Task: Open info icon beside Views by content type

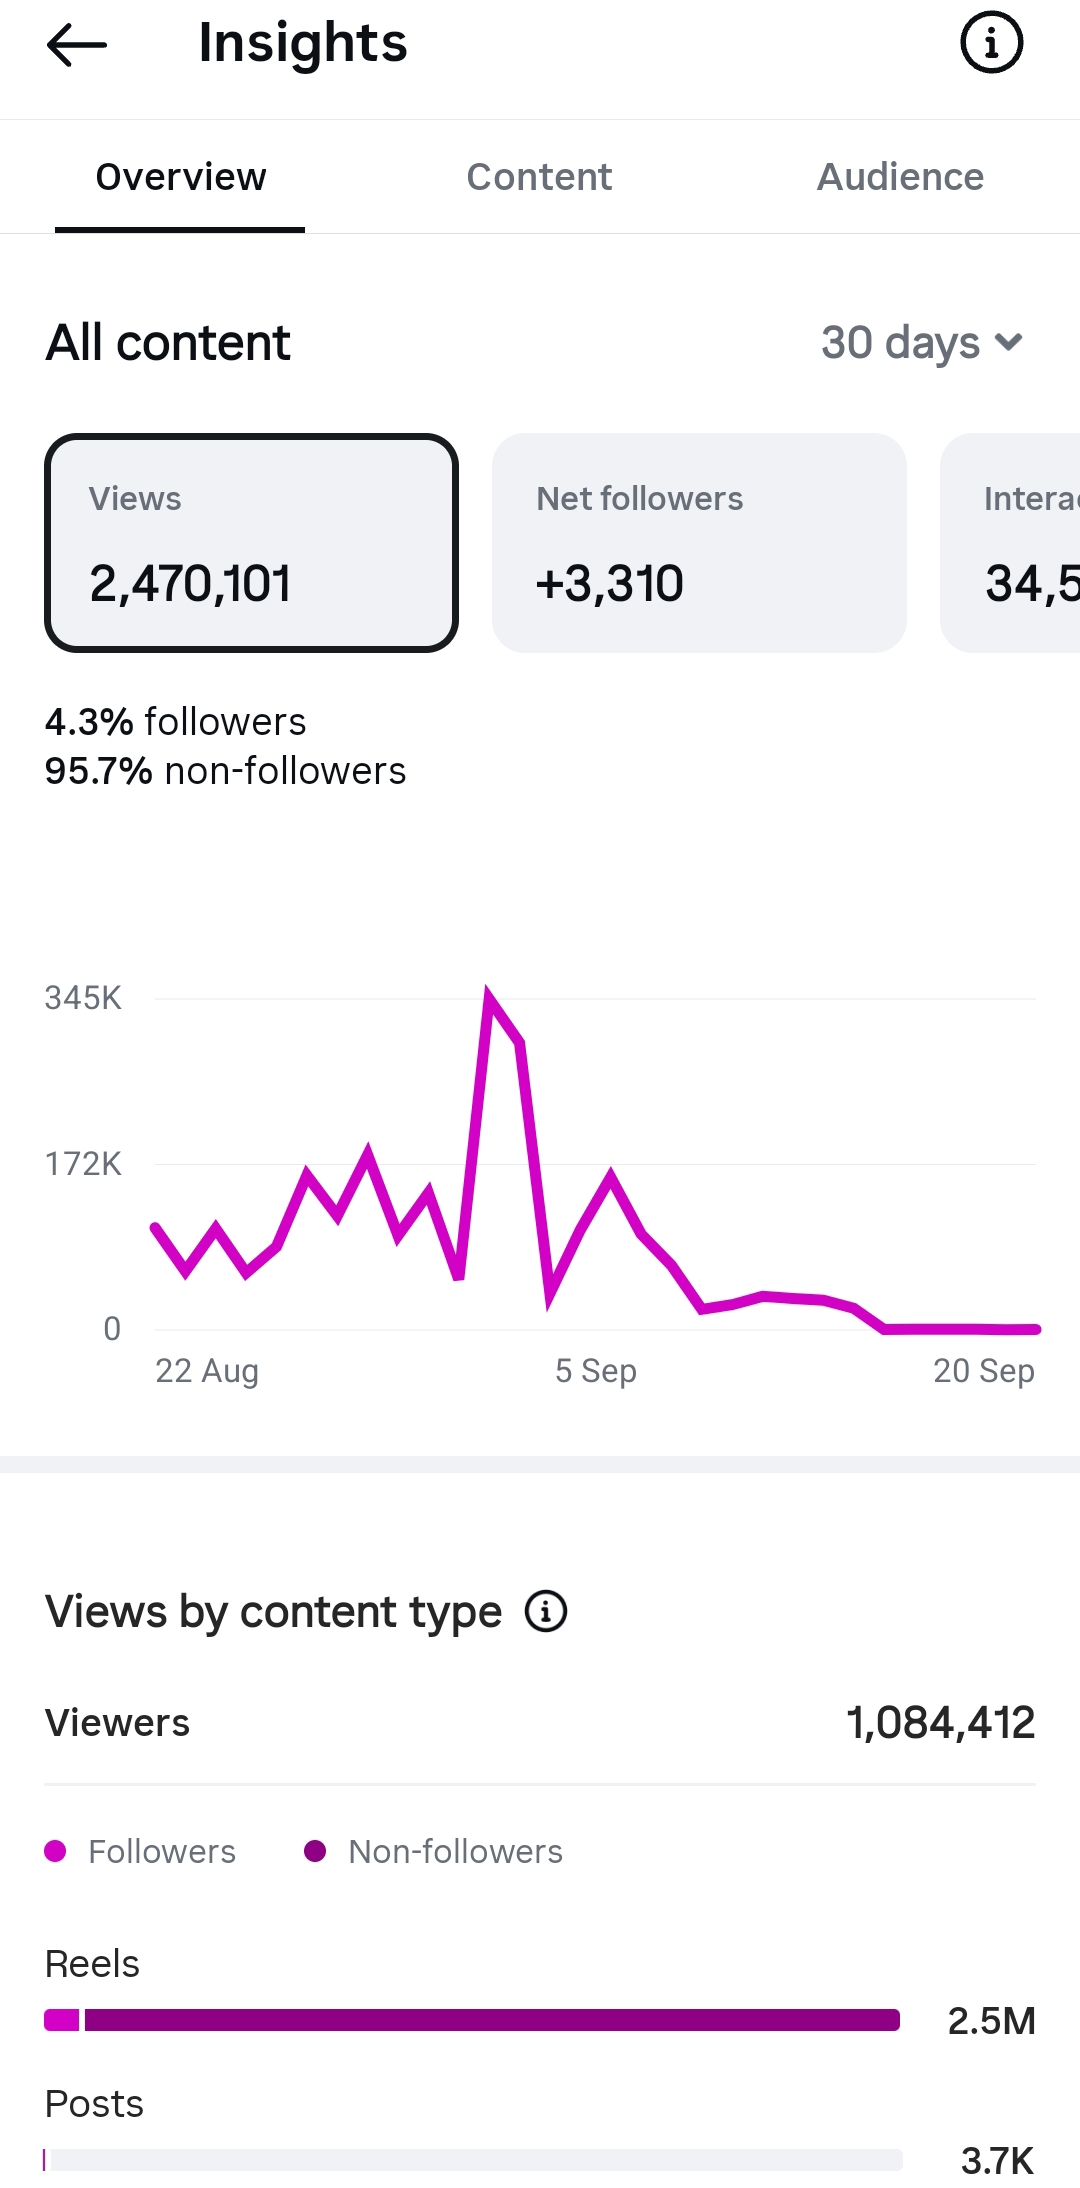Action: 546,1611
